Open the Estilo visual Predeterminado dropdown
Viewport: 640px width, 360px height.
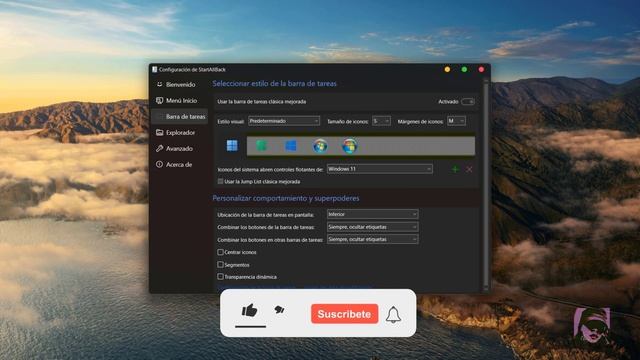[x=284, y=121]
